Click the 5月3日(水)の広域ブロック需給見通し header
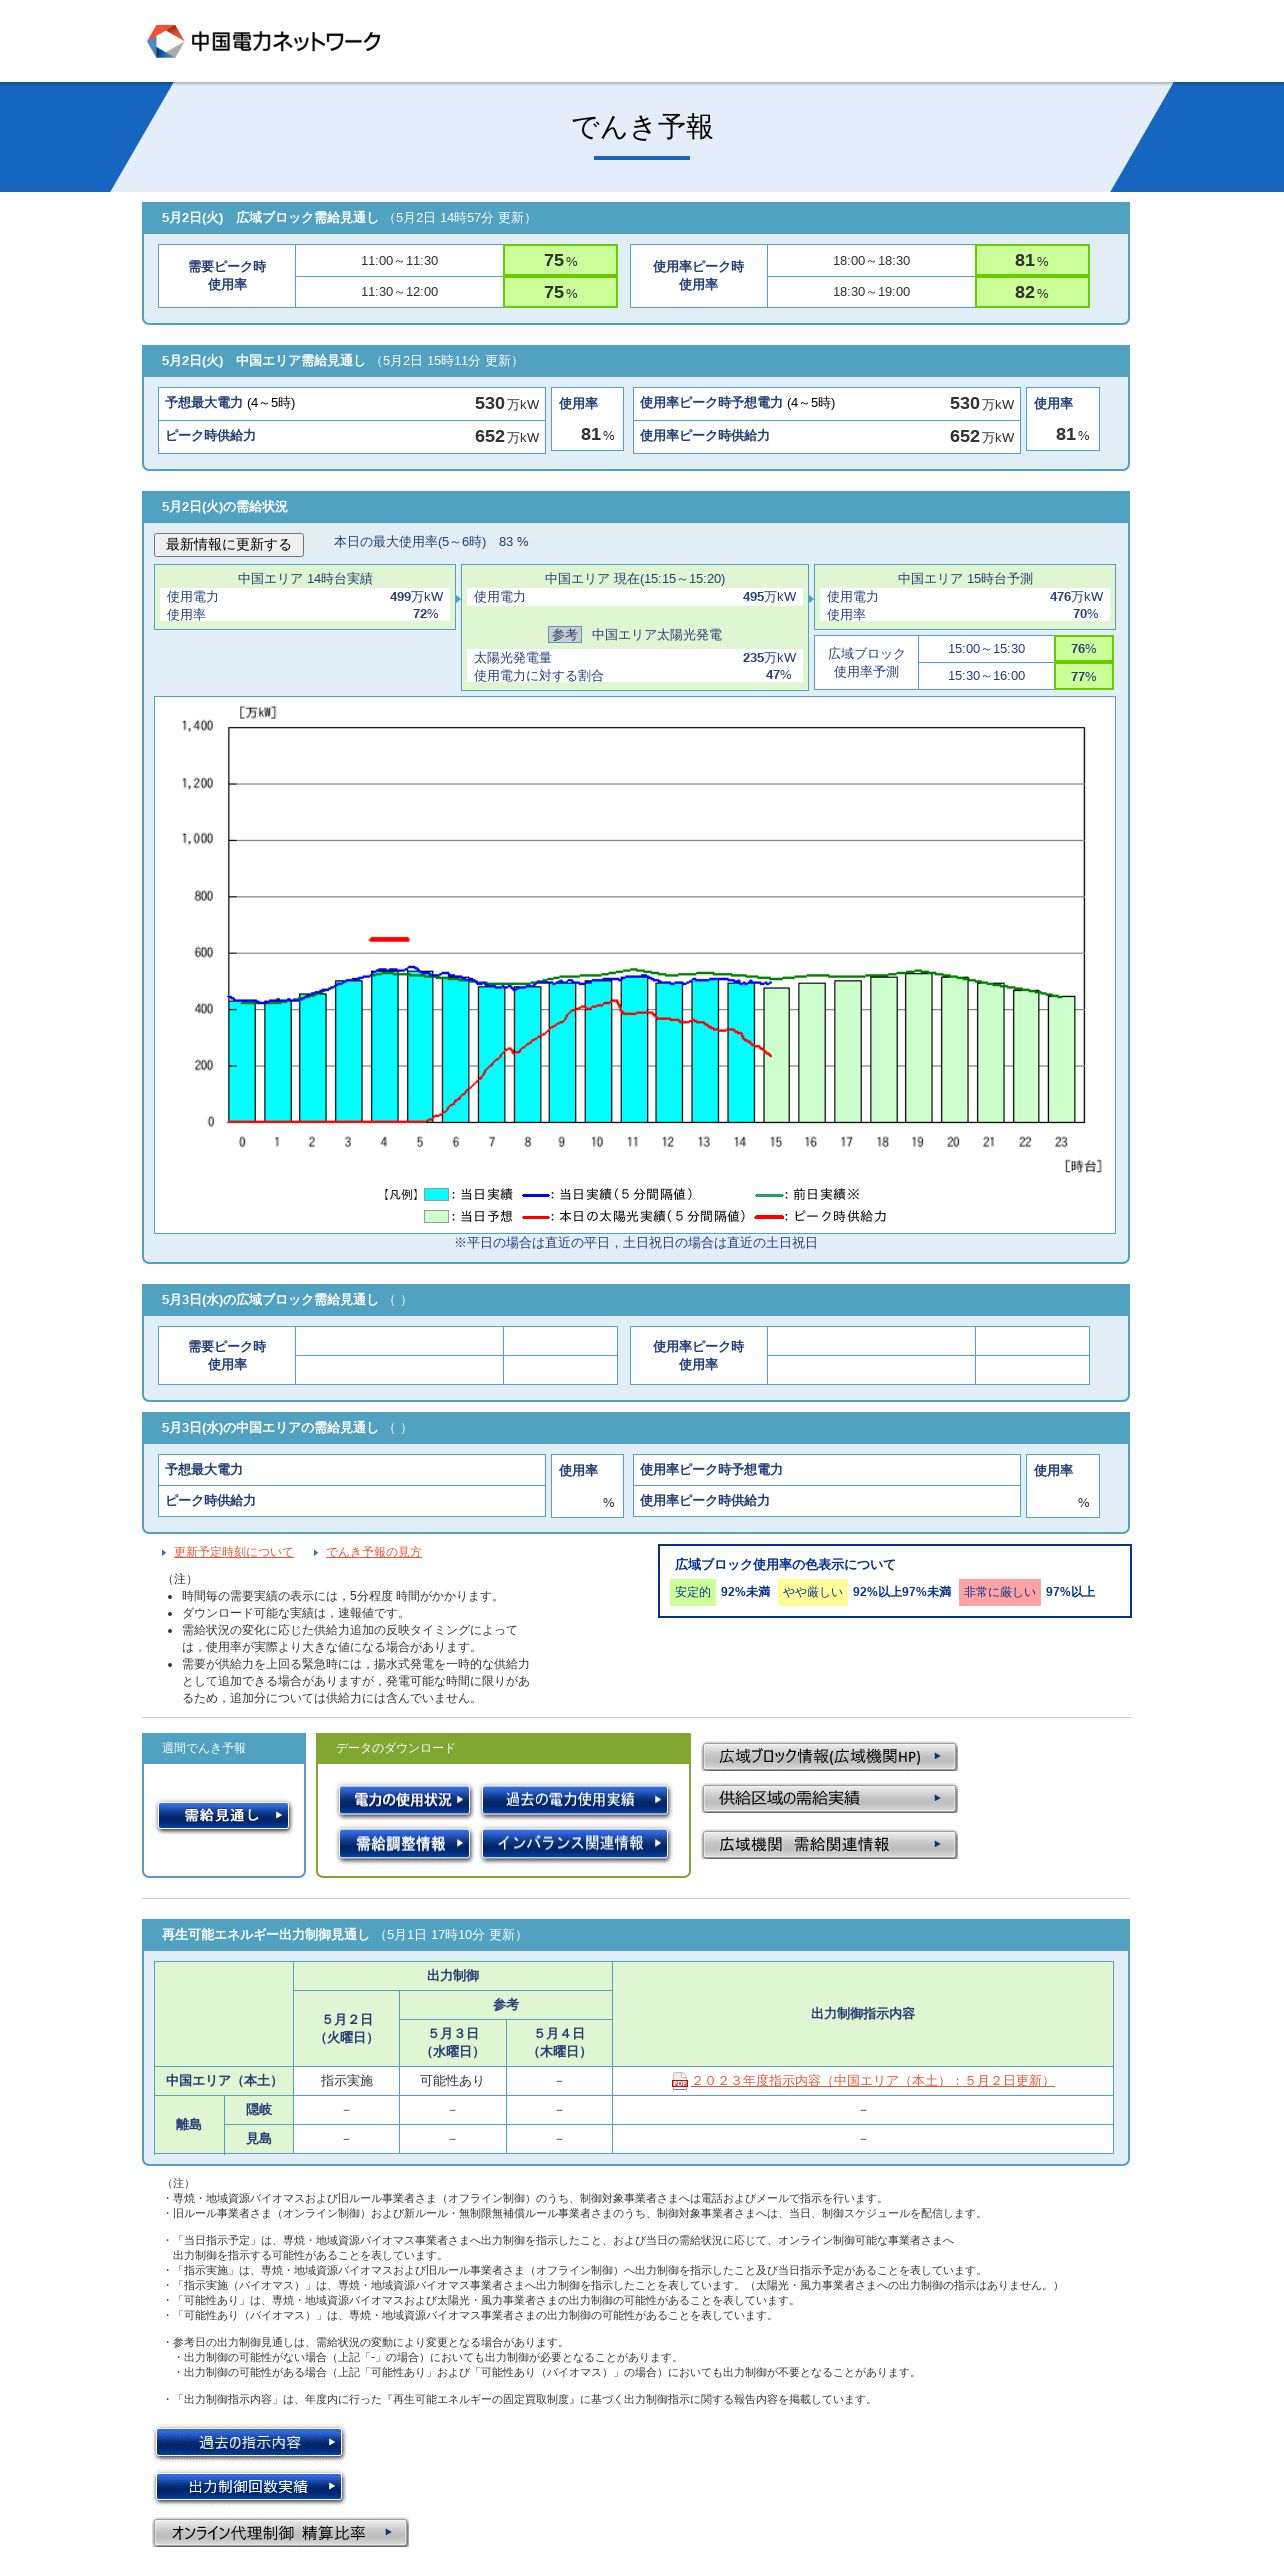The image size is (1284, 2568). coord(636,1300)
